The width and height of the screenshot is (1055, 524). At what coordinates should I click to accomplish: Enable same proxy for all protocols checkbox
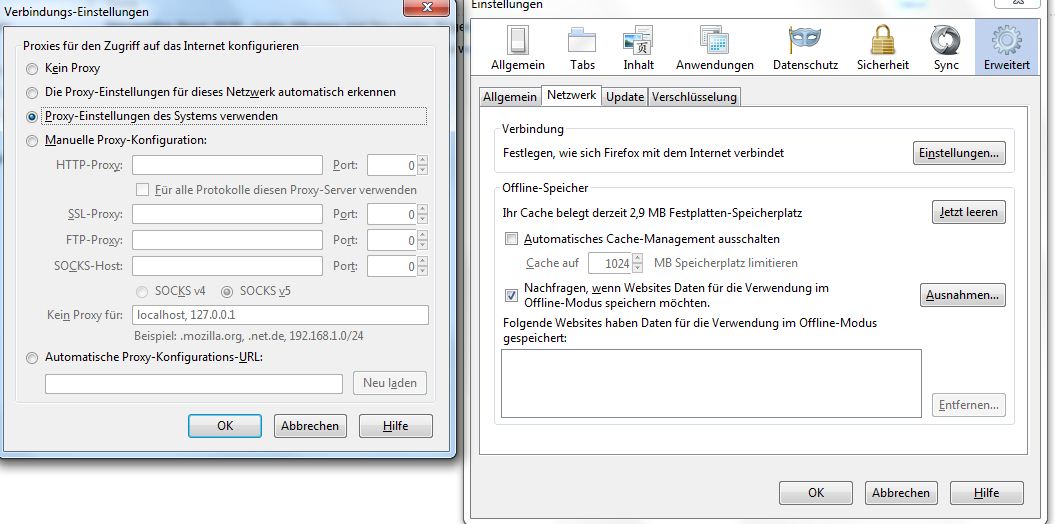coord(142,190)
